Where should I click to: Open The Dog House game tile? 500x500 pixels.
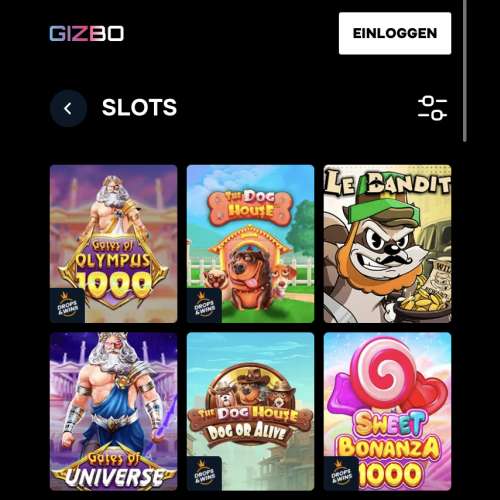pyautogui.click(x=250, y=244)
